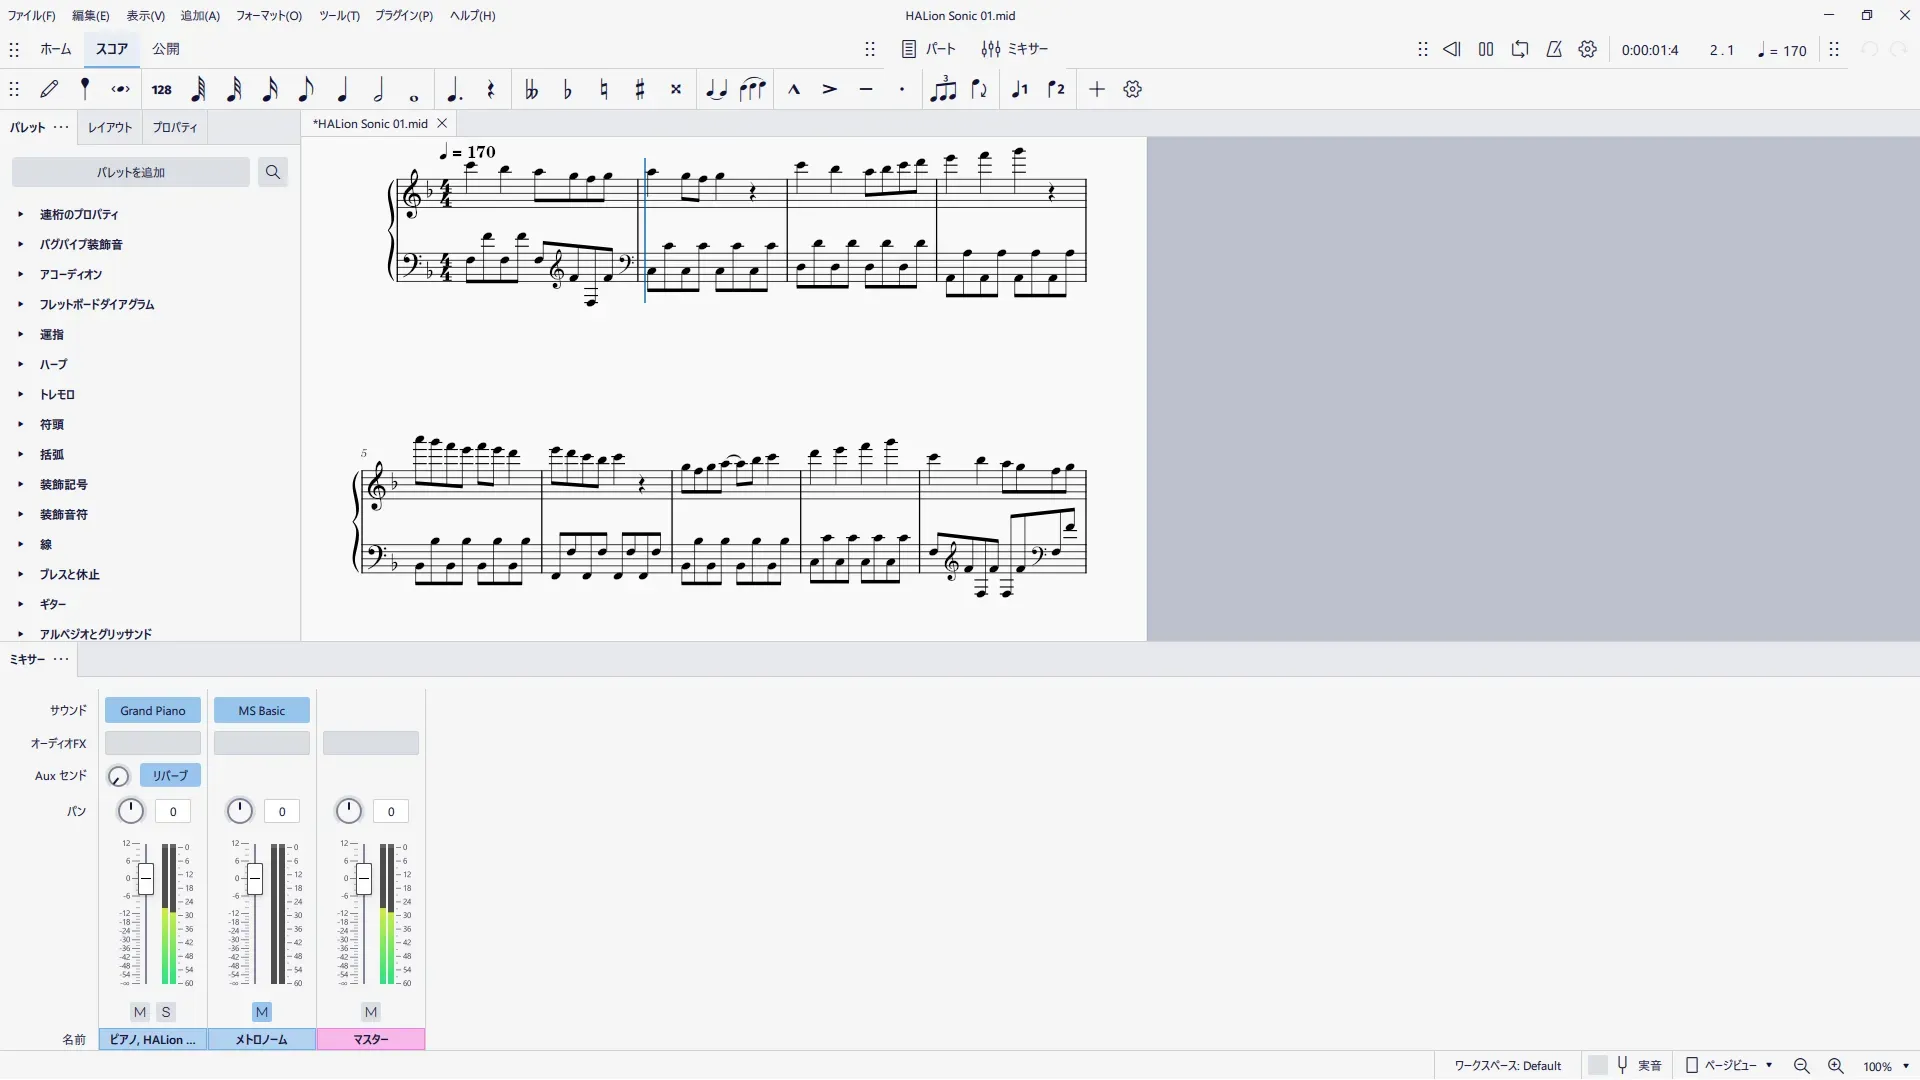Click the rewind playback button
1920x1080 pixels.
[x=1452, y=49]
